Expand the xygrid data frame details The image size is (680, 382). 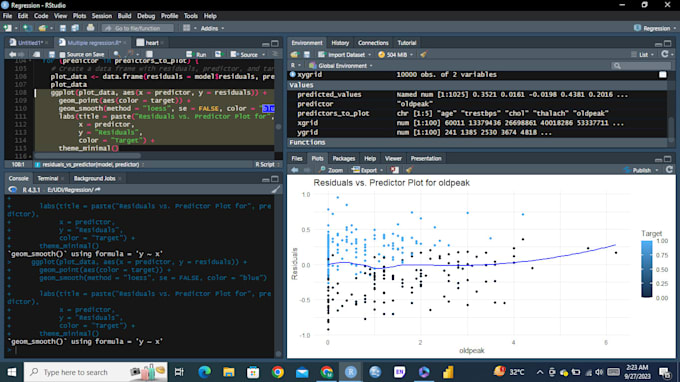[293, 75]
